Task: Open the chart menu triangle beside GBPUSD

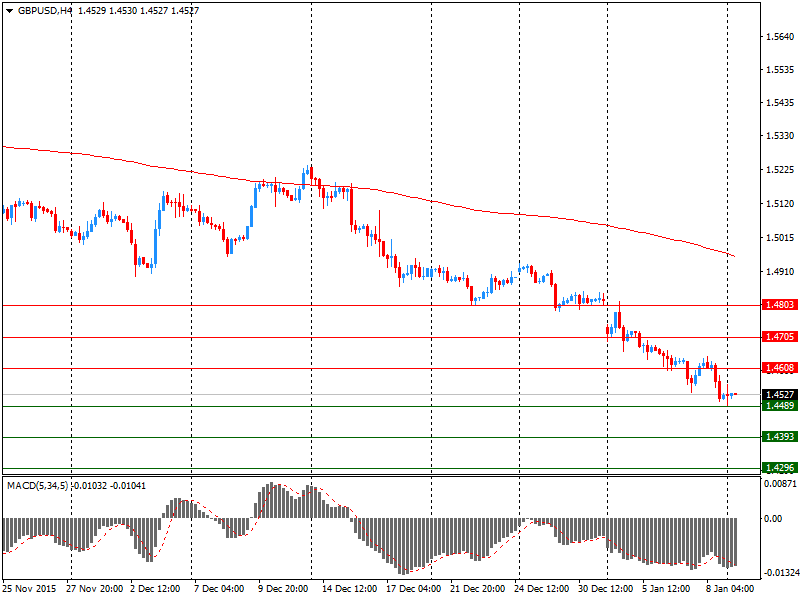Action: (9, 11)
